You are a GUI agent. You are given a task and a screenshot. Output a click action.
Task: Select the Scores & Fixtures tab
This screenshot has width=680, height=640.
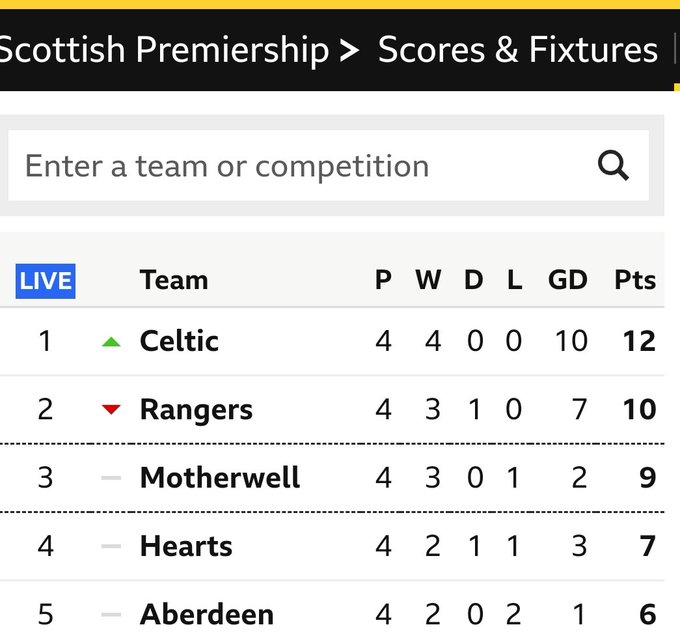[x=518, y=50]
